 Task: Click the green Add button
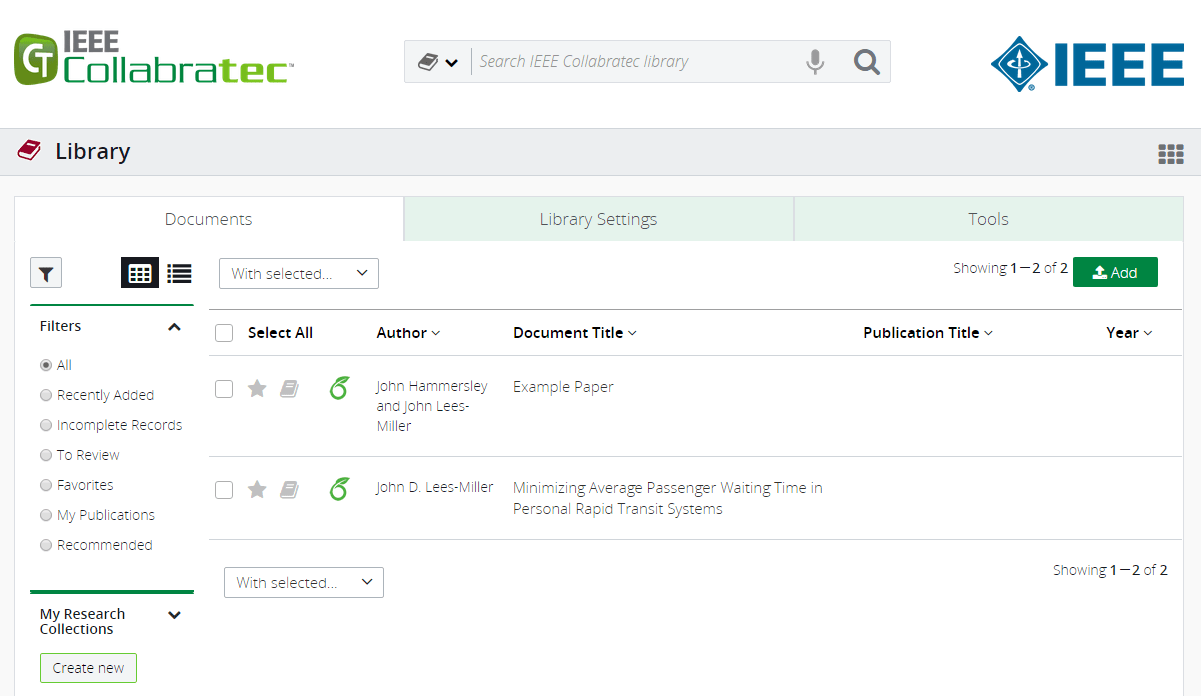click(x=1115, y=272)
